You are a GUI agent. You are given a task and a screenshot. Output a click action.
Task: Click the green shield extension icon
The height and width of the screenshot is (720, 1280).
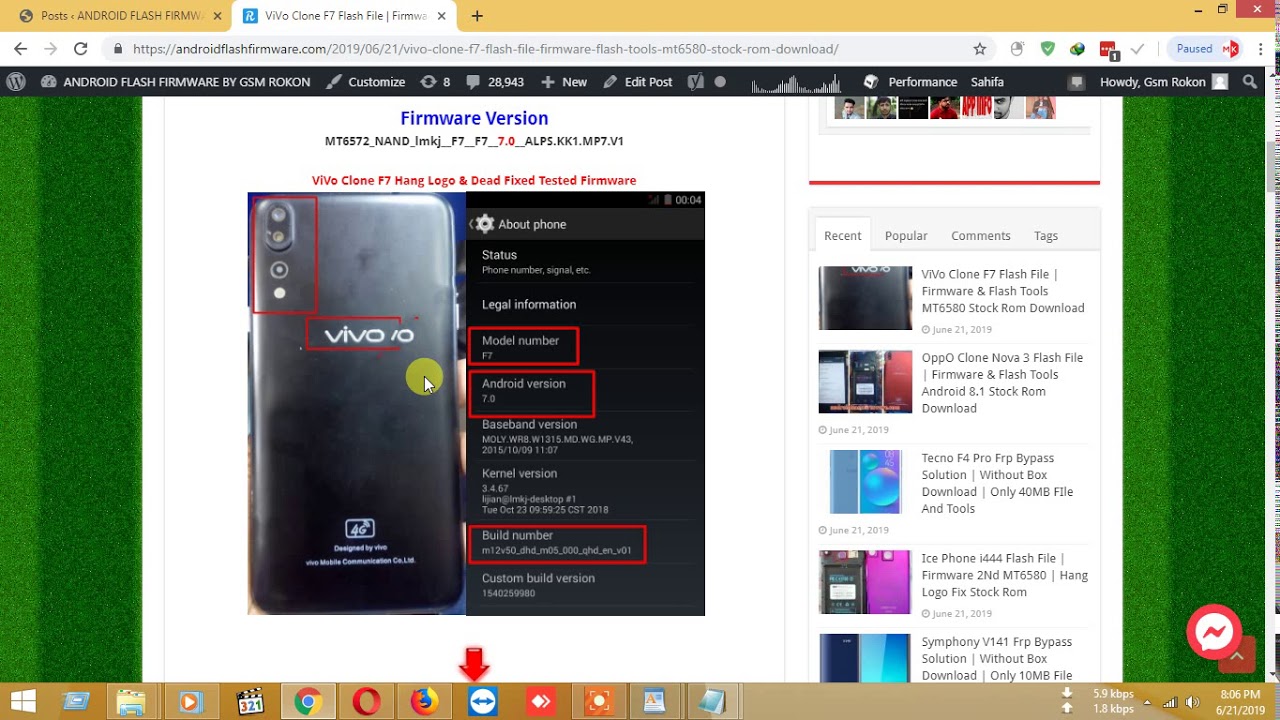click(1047, 48)
